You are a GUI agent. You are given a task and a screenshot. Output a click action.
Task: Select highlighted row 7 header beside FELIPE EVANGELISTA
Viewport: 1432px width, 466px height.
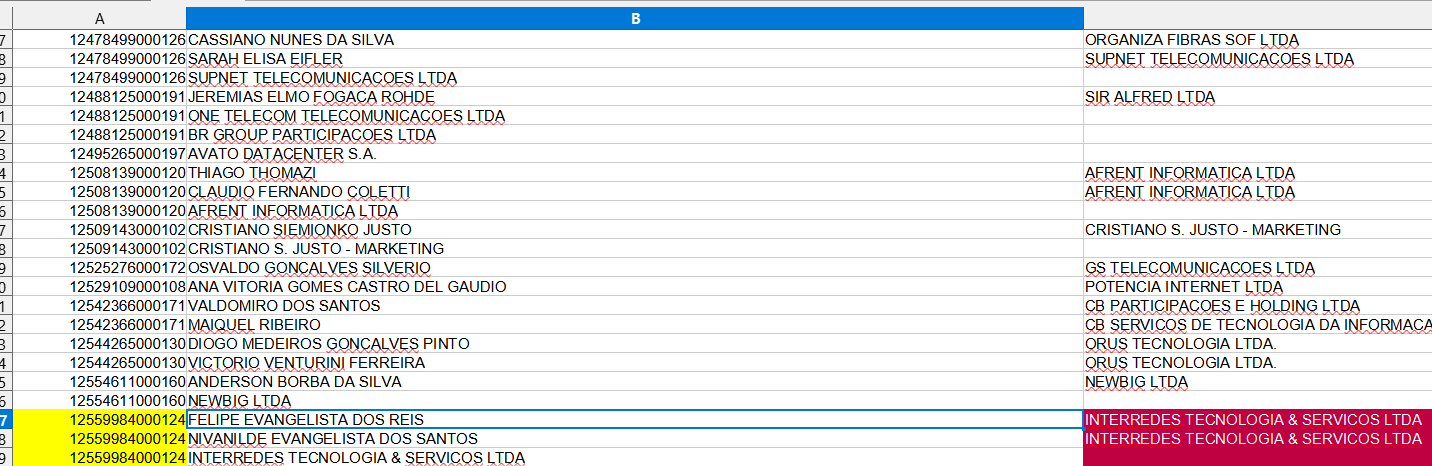(x=6, y=420)
